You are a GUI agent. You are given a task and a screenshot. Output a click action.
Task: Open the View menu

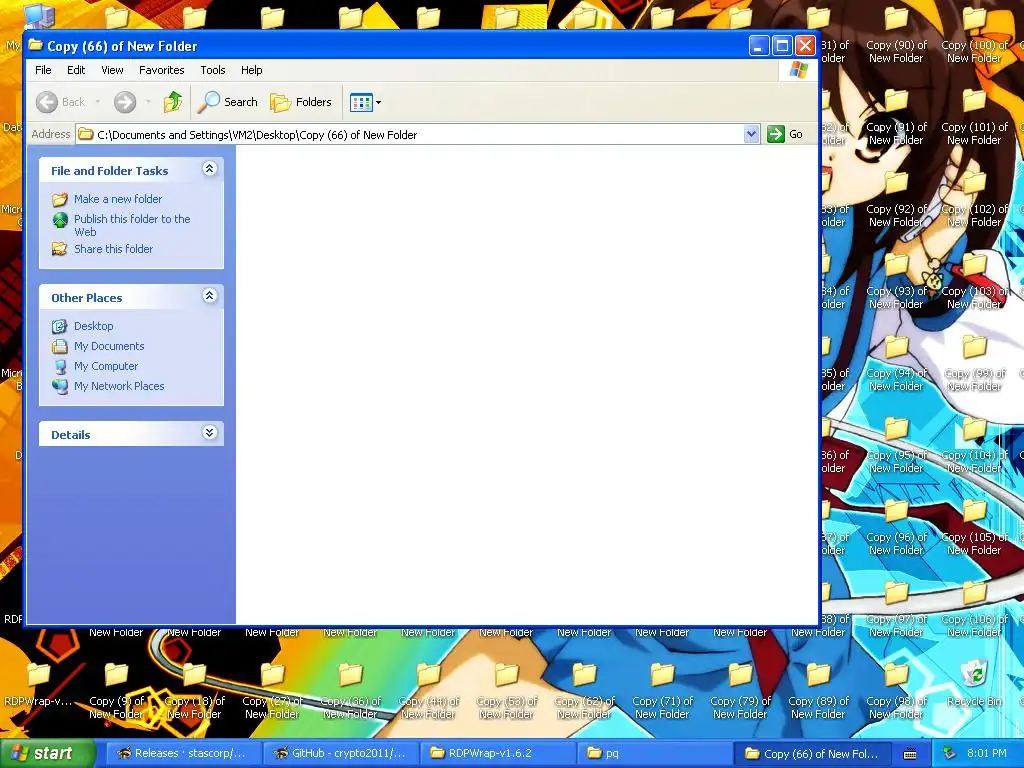112,70
